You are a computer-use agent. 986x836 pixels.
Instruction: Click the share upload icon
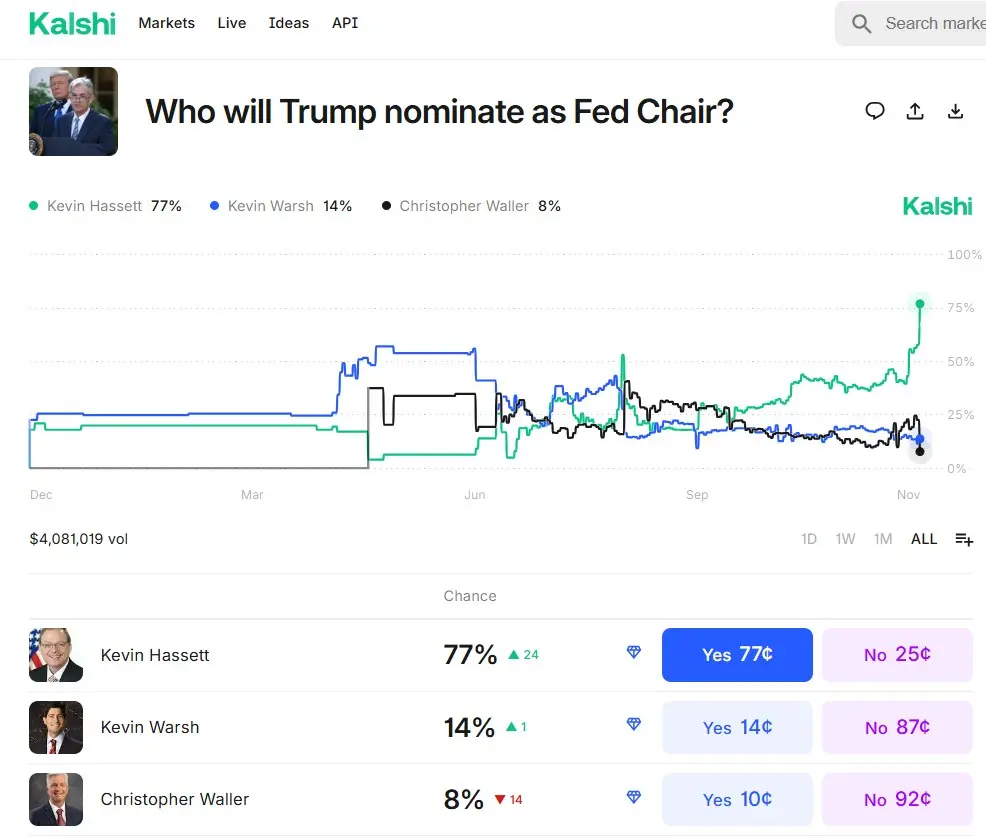(915, 111)
